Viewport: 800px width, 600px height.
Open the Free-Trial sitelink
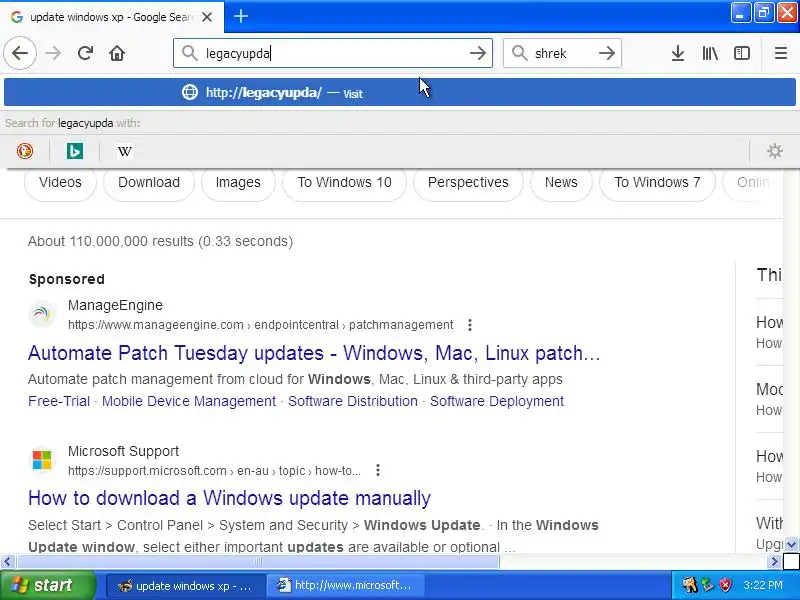[59, 401]
